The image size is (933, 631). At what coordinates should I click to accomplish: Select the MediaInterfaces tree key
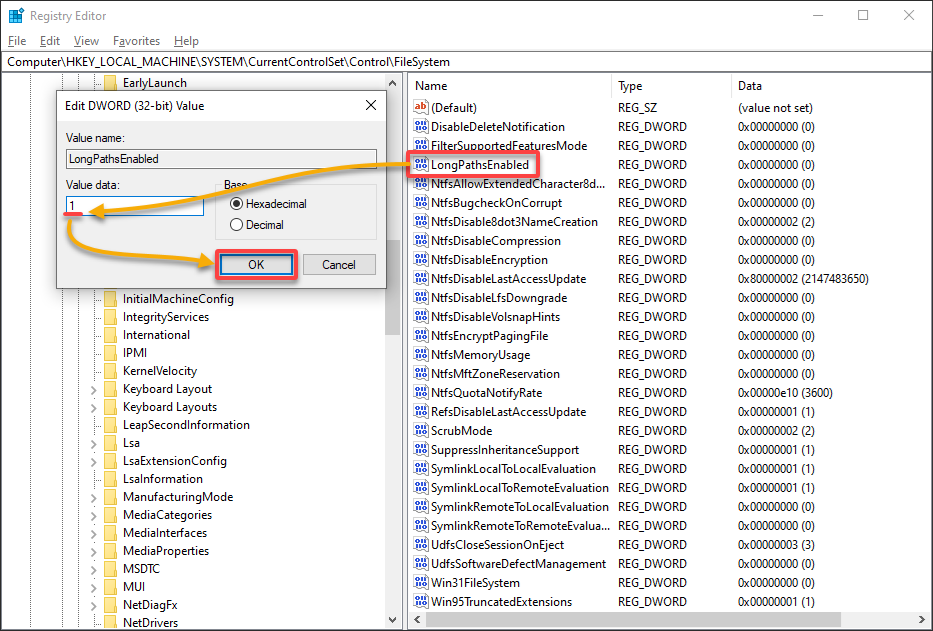(165, 533)
